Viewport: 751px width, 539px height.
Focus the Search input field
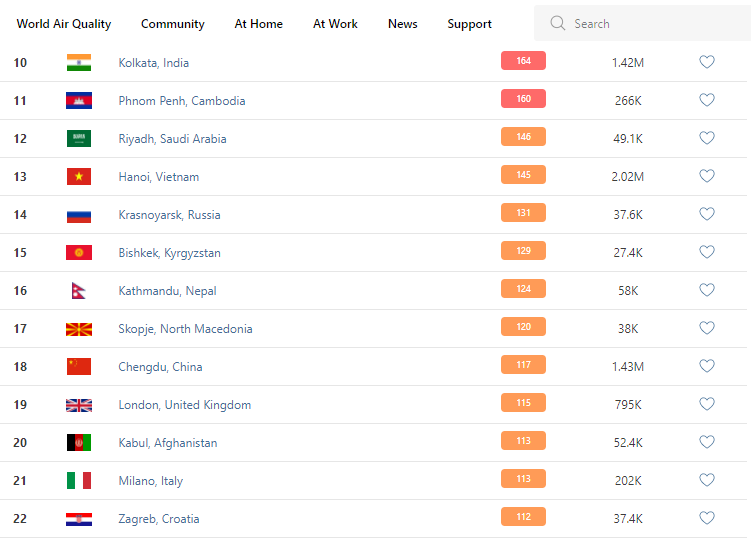(x=650, y=24)
